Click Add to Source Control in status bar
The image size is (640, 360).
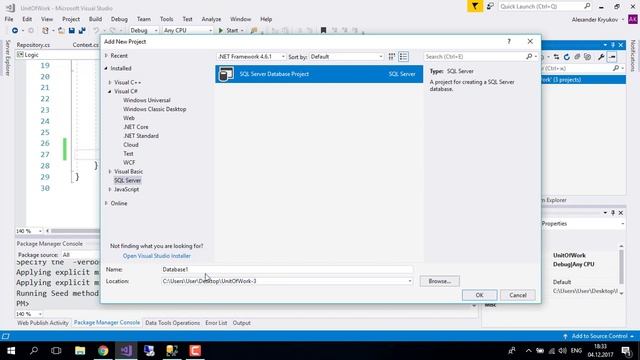coord(599,336)
